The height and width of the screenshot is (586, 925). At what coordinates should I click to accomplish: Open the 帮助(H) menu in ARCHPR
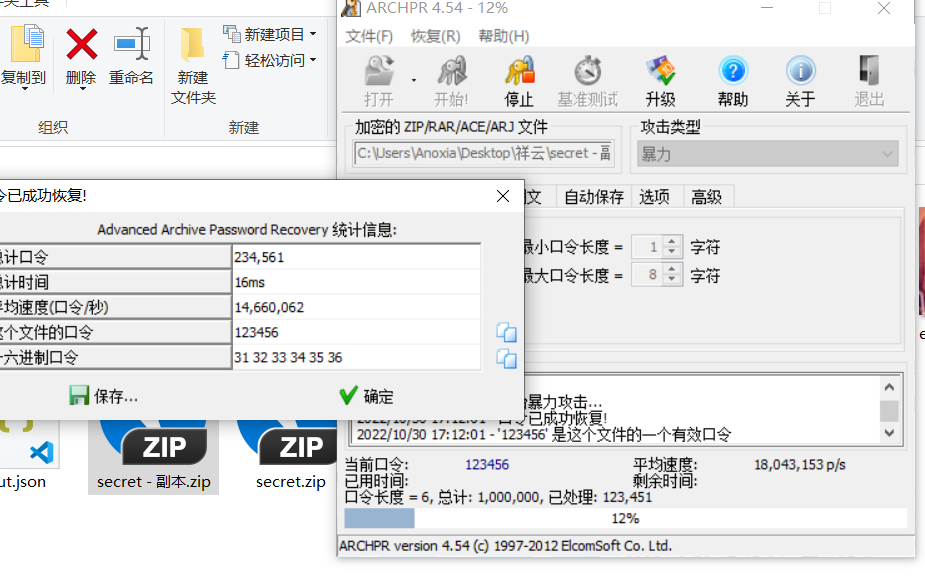(x=503, y=37)
